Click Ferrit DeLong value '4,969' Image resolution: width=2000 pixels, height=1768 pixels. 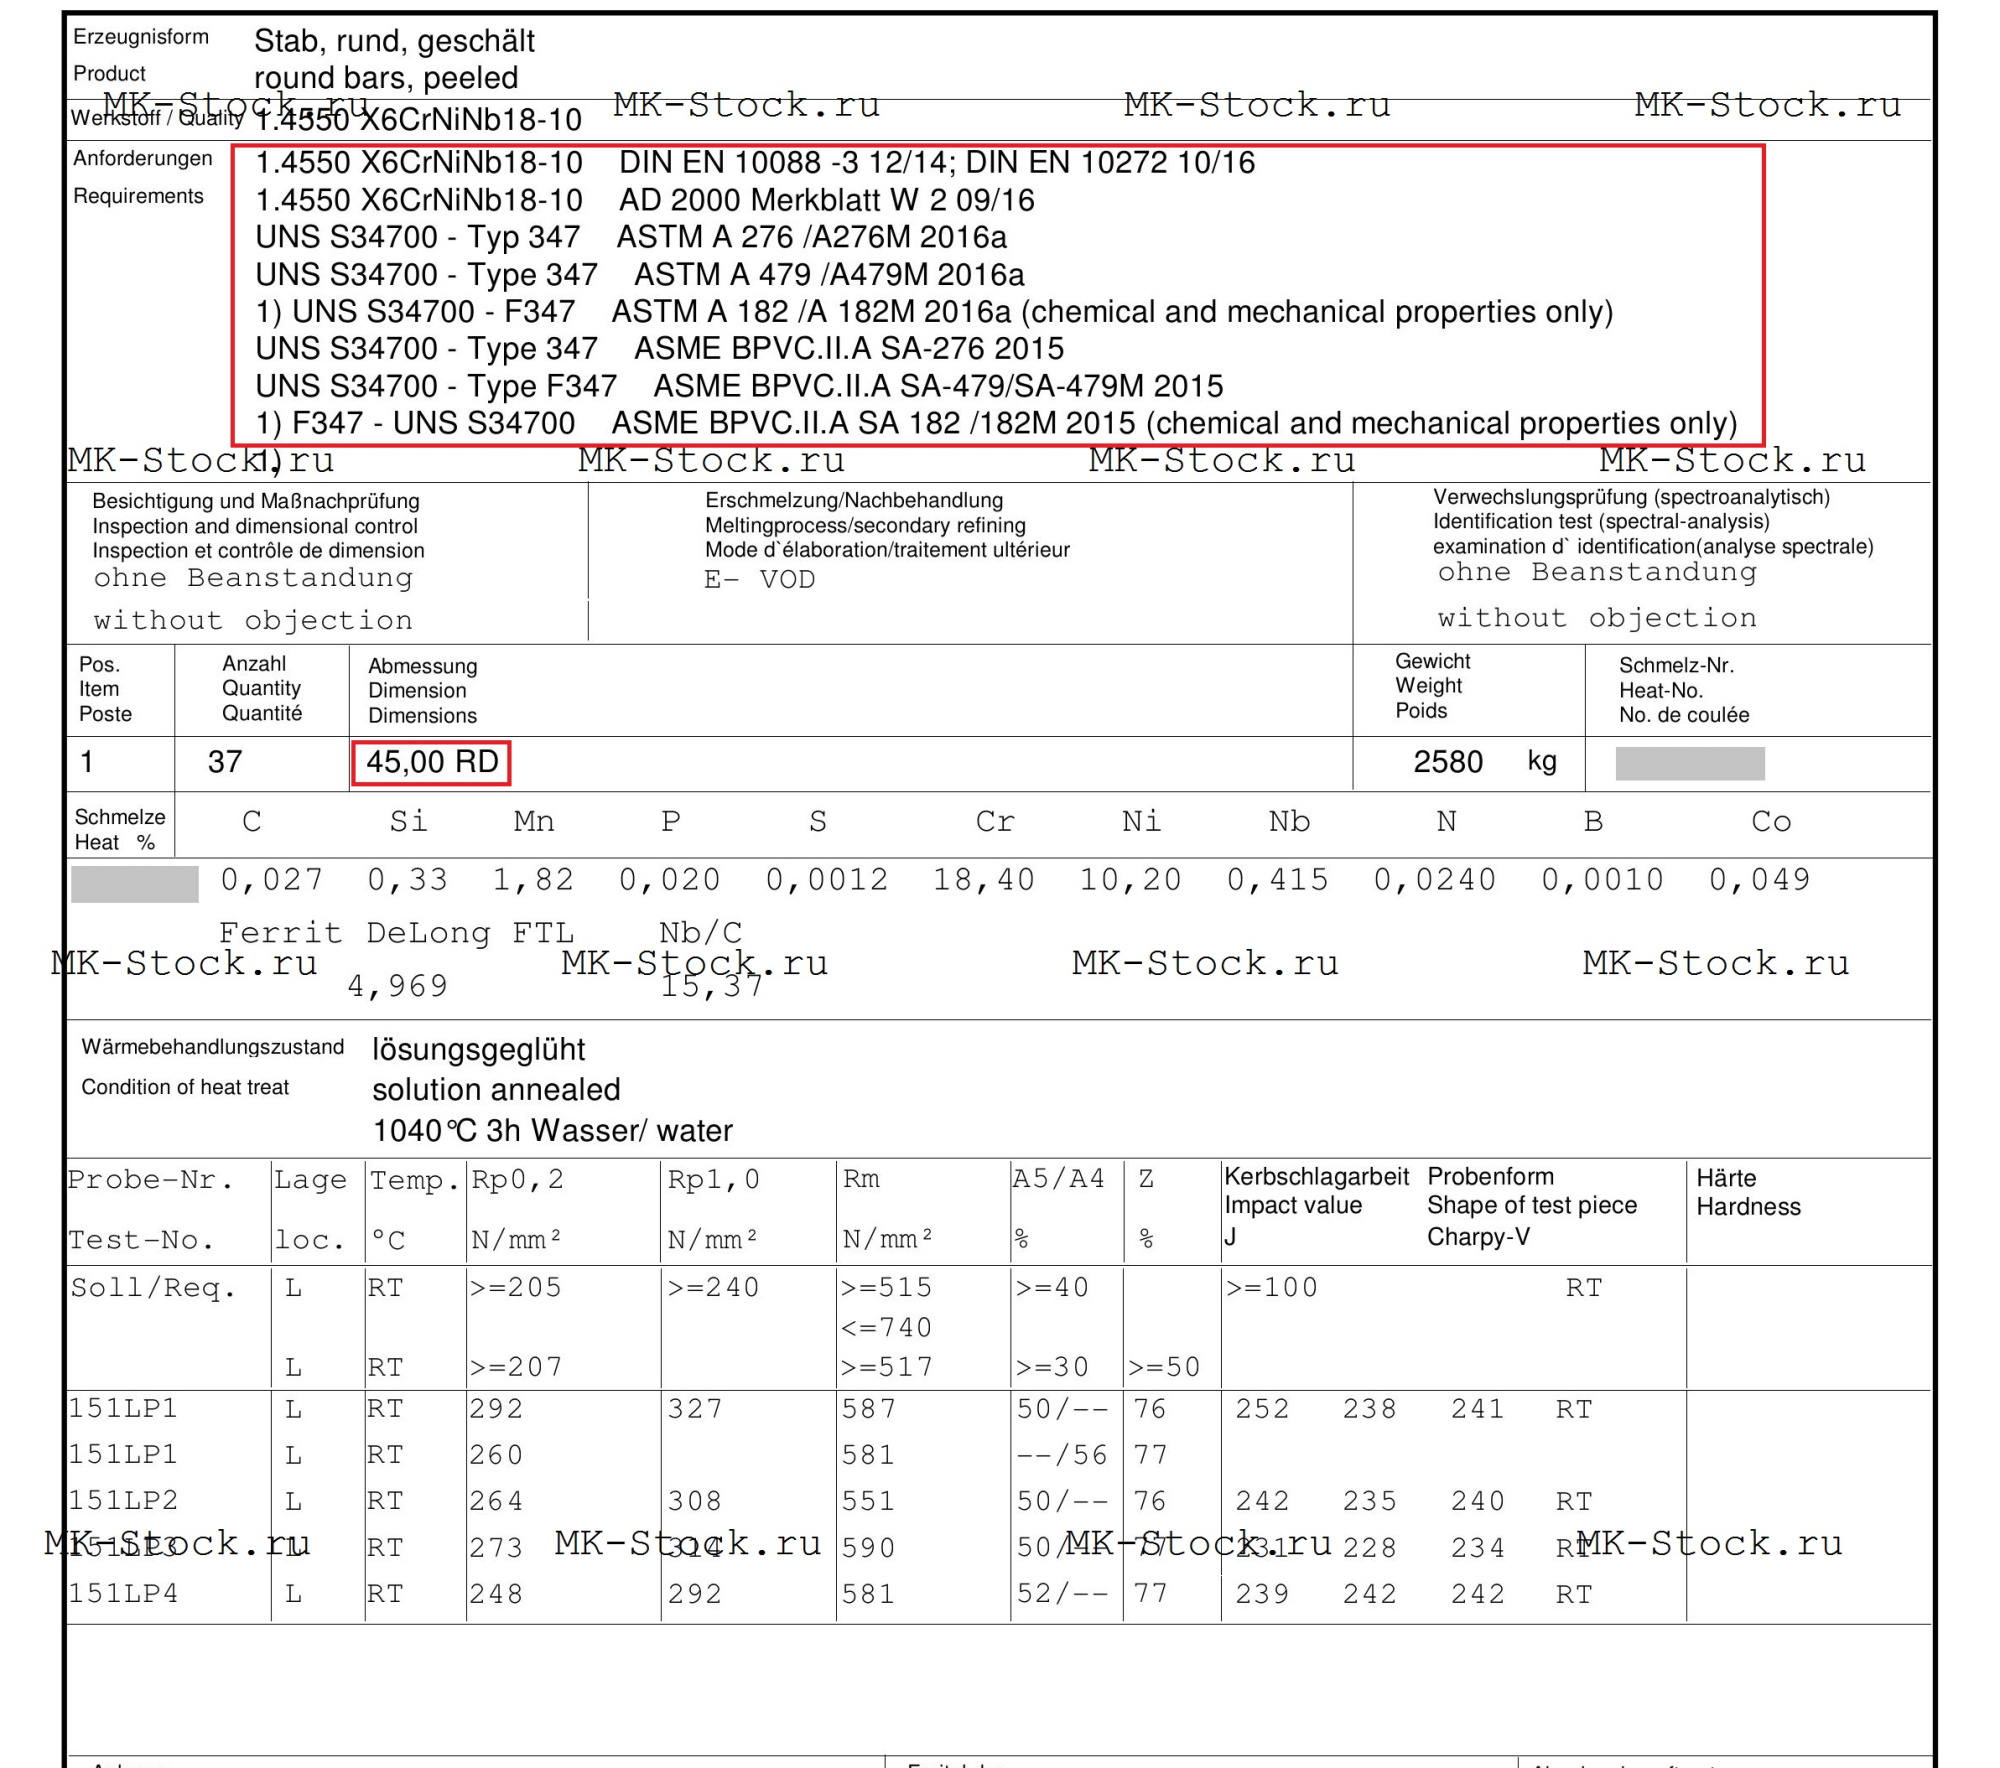(x=397, y=986)
